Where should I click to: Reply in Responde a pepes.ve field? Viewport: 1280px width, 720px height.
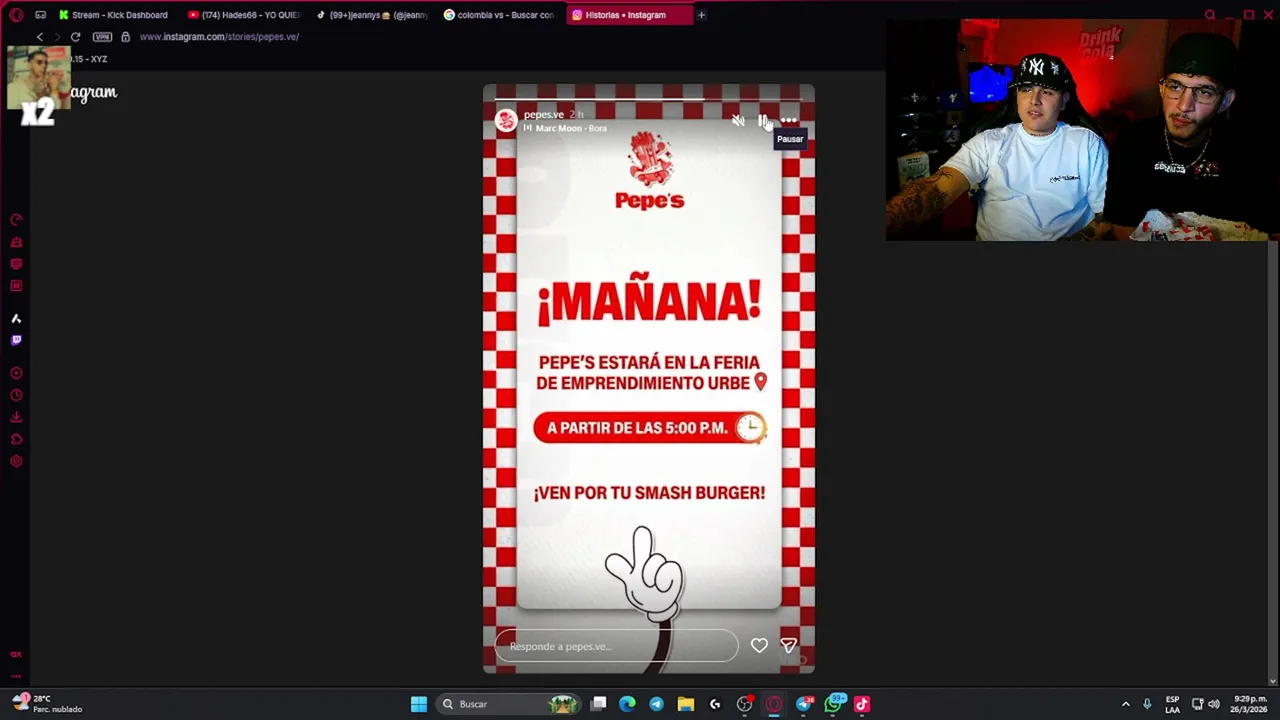coord(616,646)
